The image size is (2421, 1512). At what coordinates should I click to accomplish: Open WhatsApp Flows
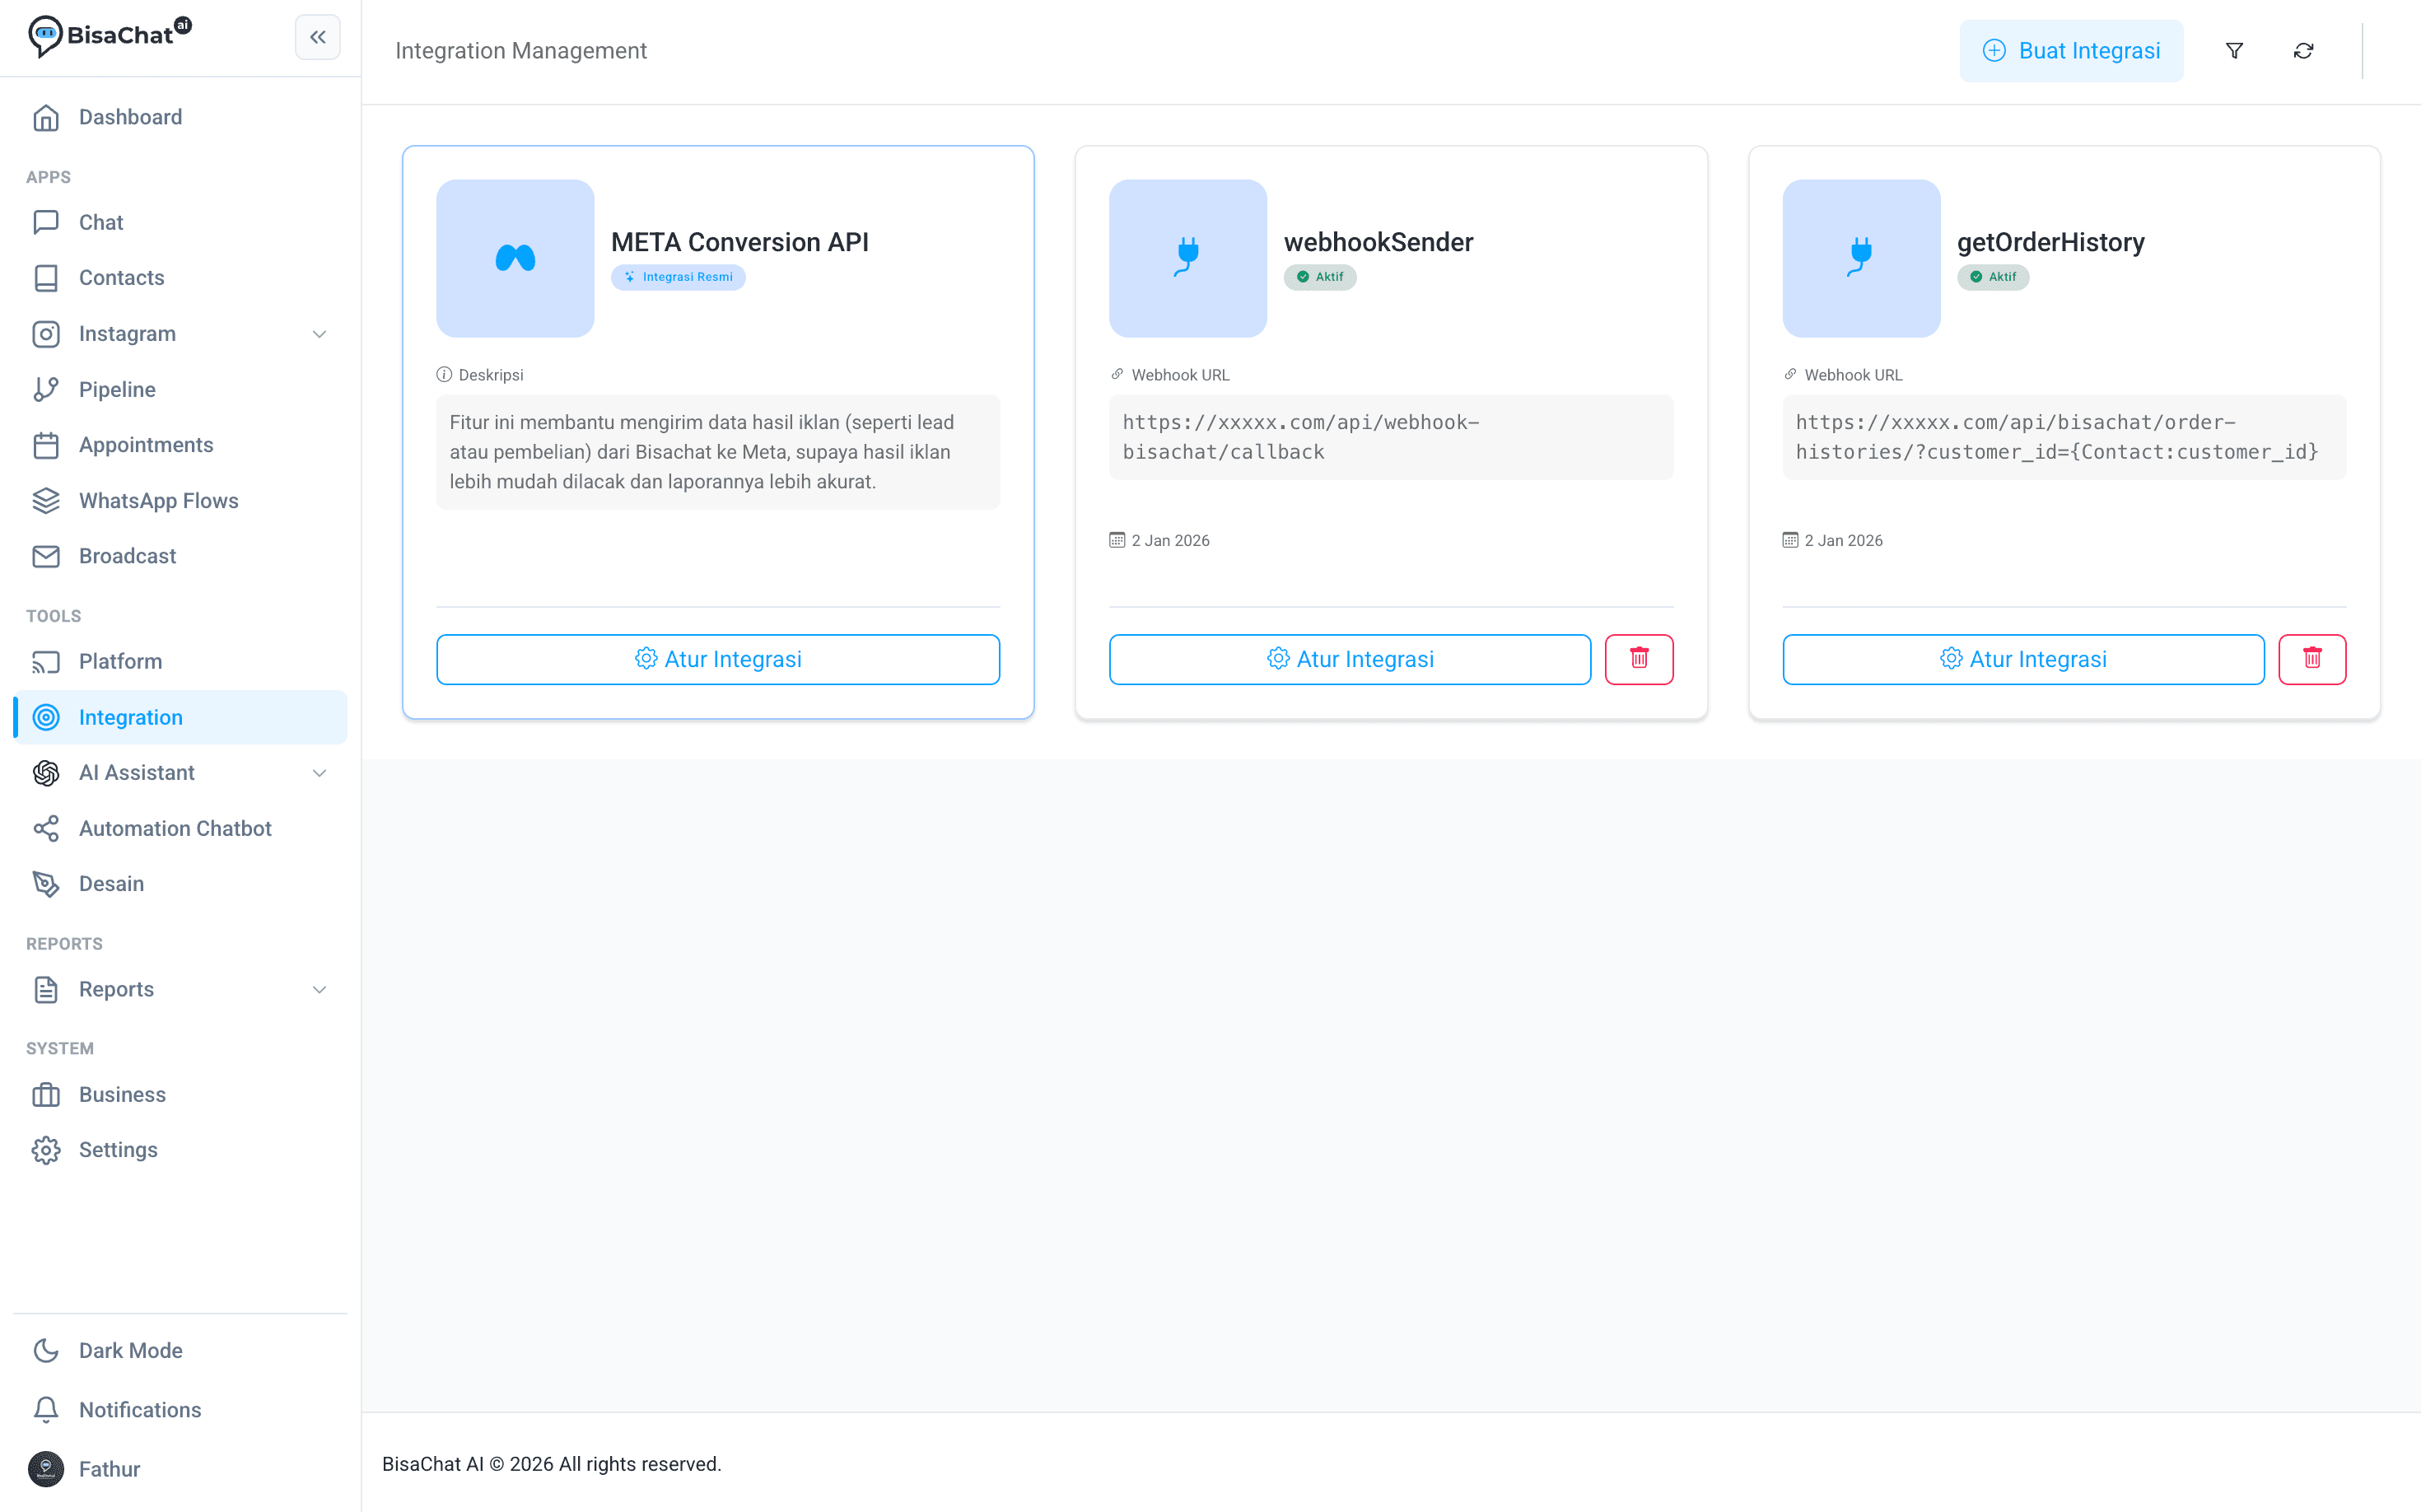[x=180, y=500]
